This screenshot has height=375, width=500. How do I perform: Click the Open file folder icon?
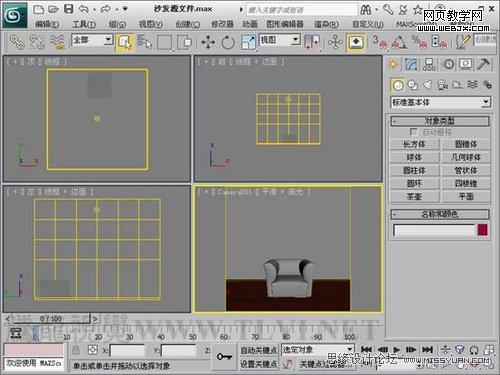pyautogui.click(x=53, y=9)
